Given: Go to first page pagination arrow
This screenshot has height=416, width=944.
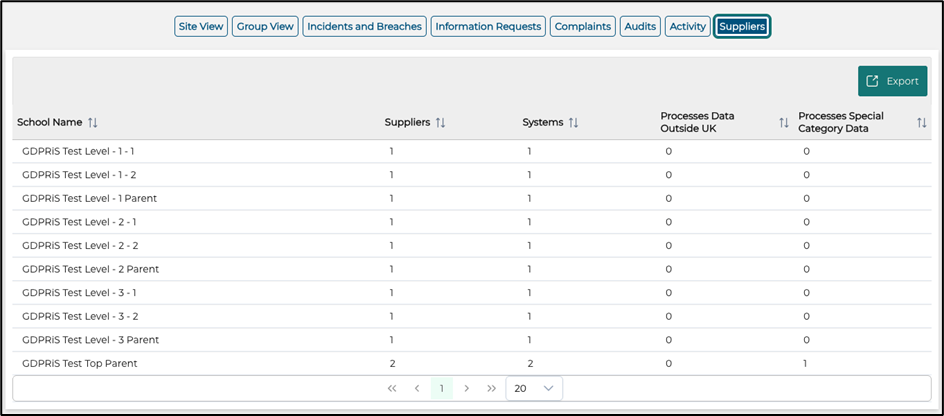Looking at the screenshot, I should point(392,388).
